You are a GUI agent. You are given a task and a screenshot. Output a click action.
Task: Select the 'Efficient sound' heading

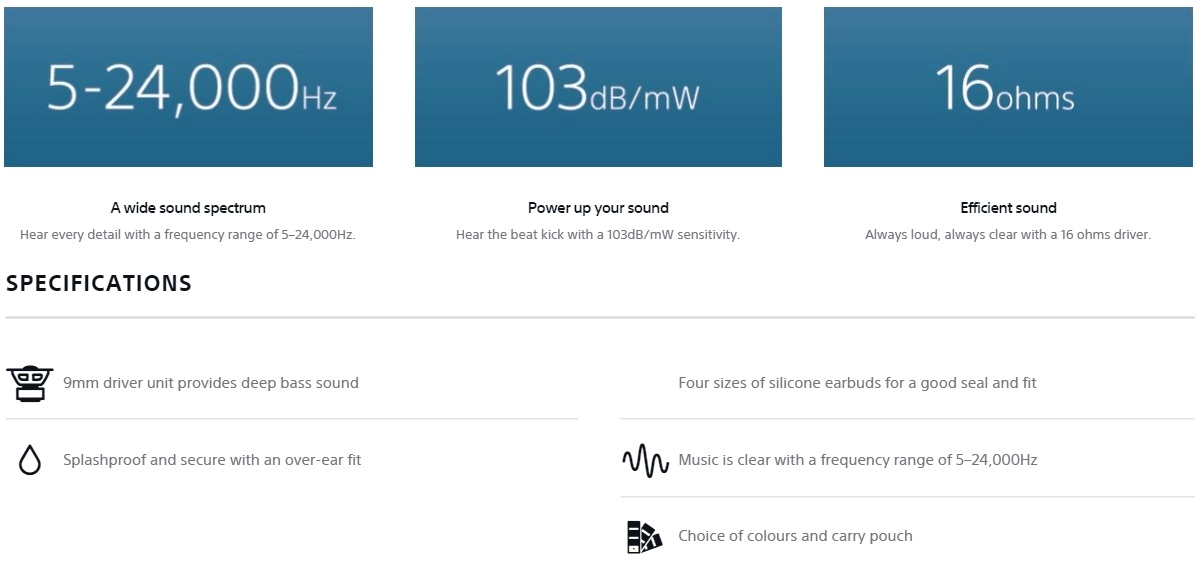1008,208
